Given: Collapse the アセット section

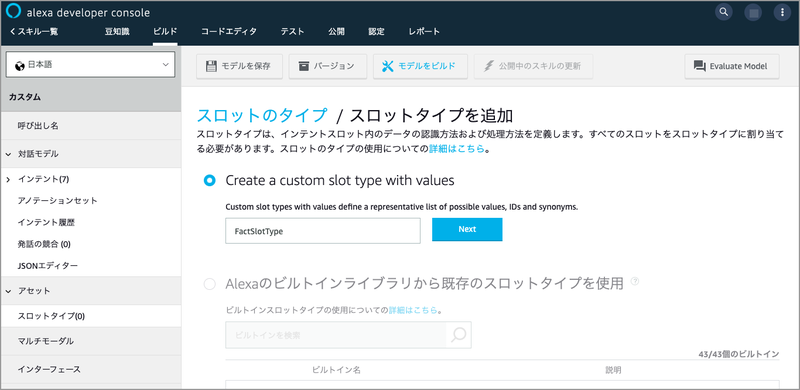Looking at the screenshot, I should click(x=9, y=291).
